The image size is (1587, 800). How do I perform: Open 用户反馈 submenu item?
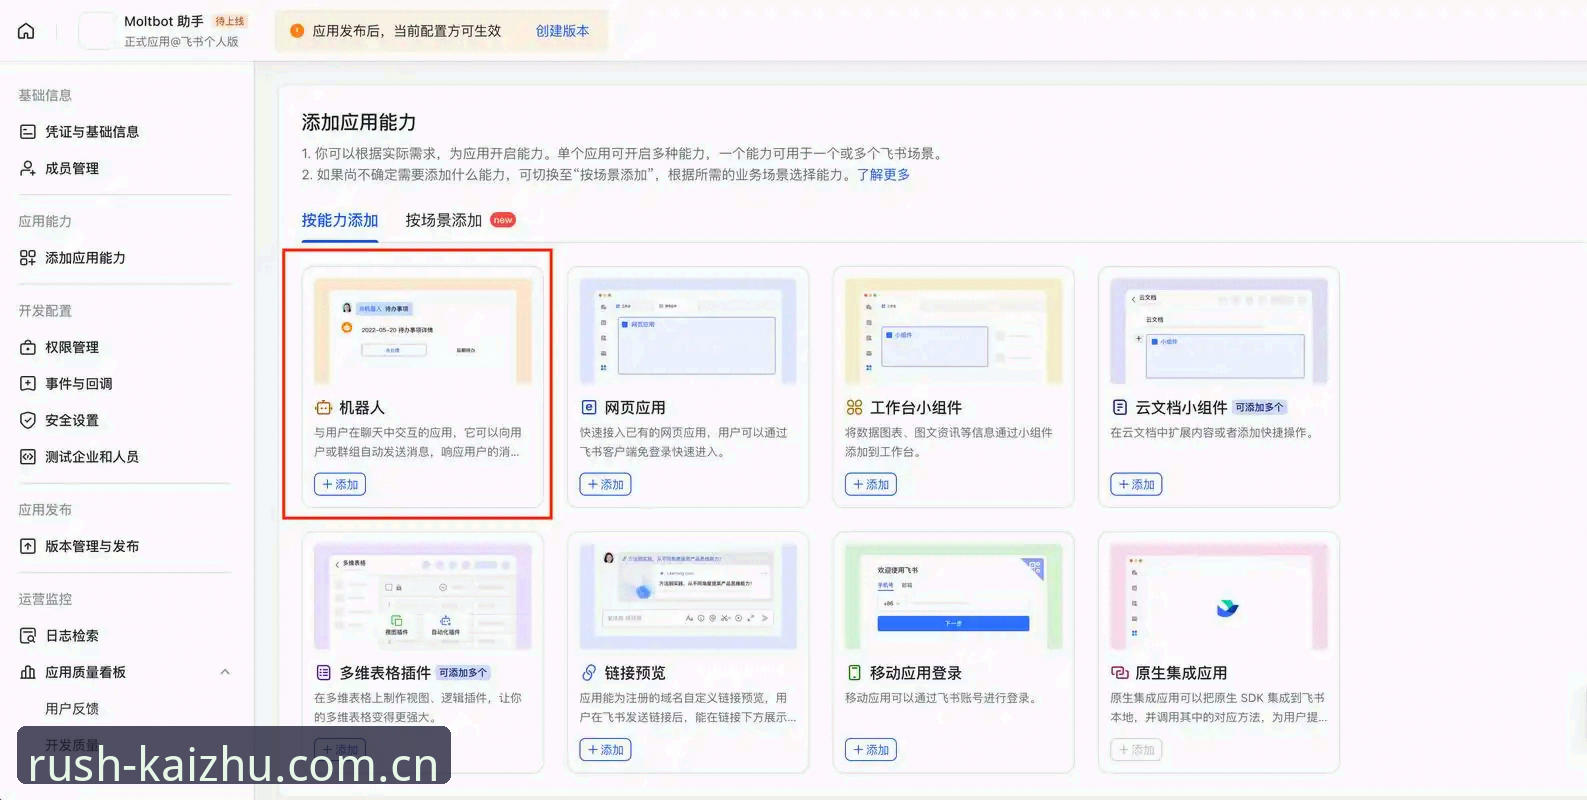72,709
